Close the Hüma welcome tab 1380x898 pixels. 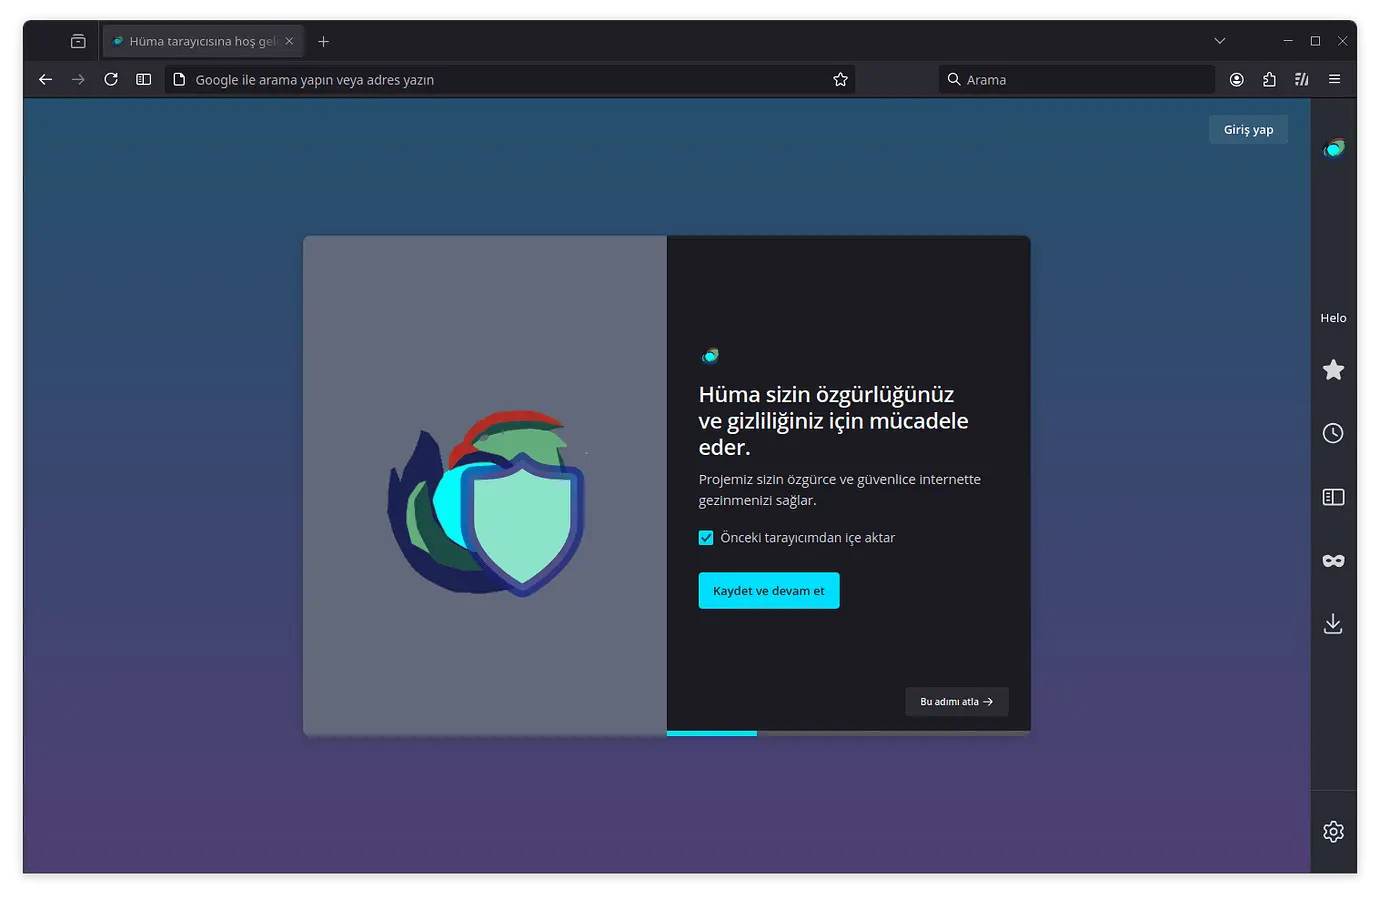point(289,41)
